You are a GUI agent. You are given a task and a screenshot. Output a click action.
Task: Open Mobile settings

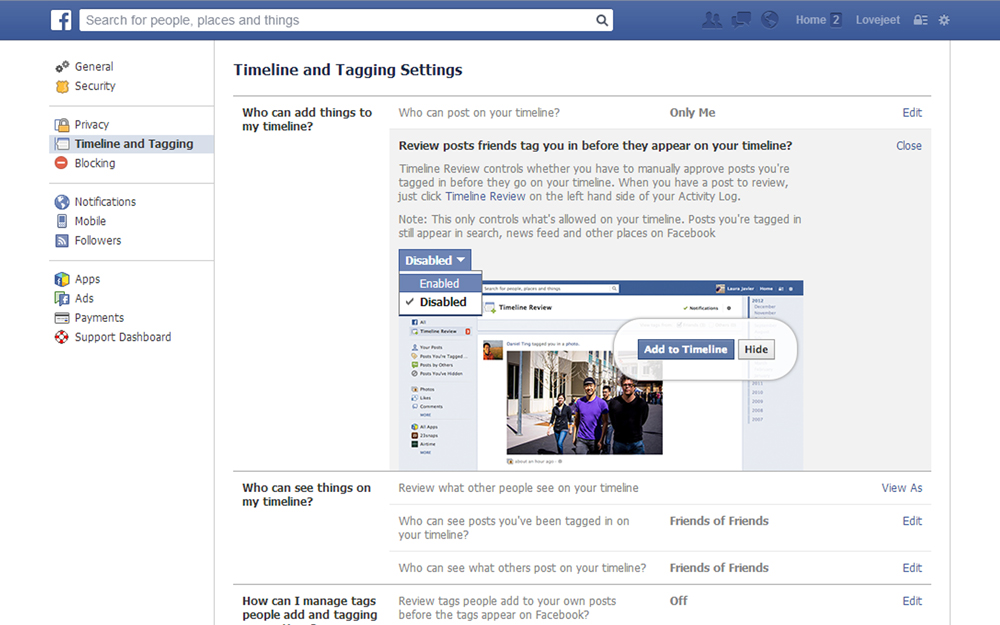coord(90,221)
